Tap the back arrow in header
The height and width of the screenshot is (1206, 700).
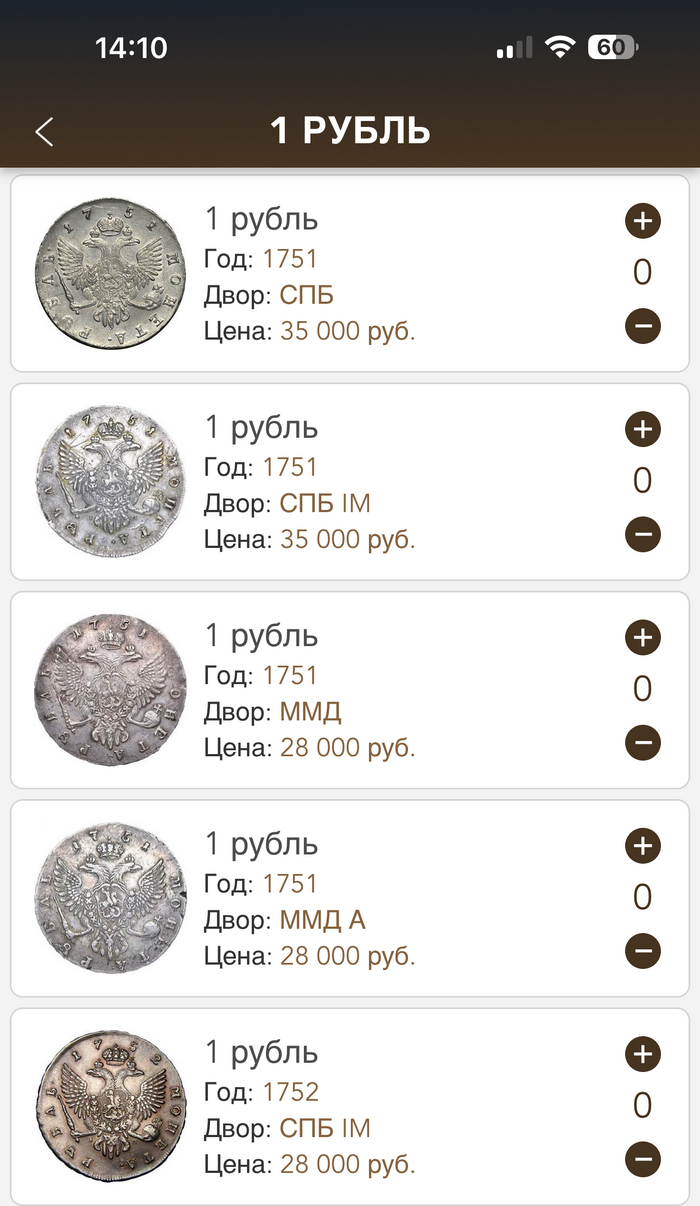tap(44, 132)
